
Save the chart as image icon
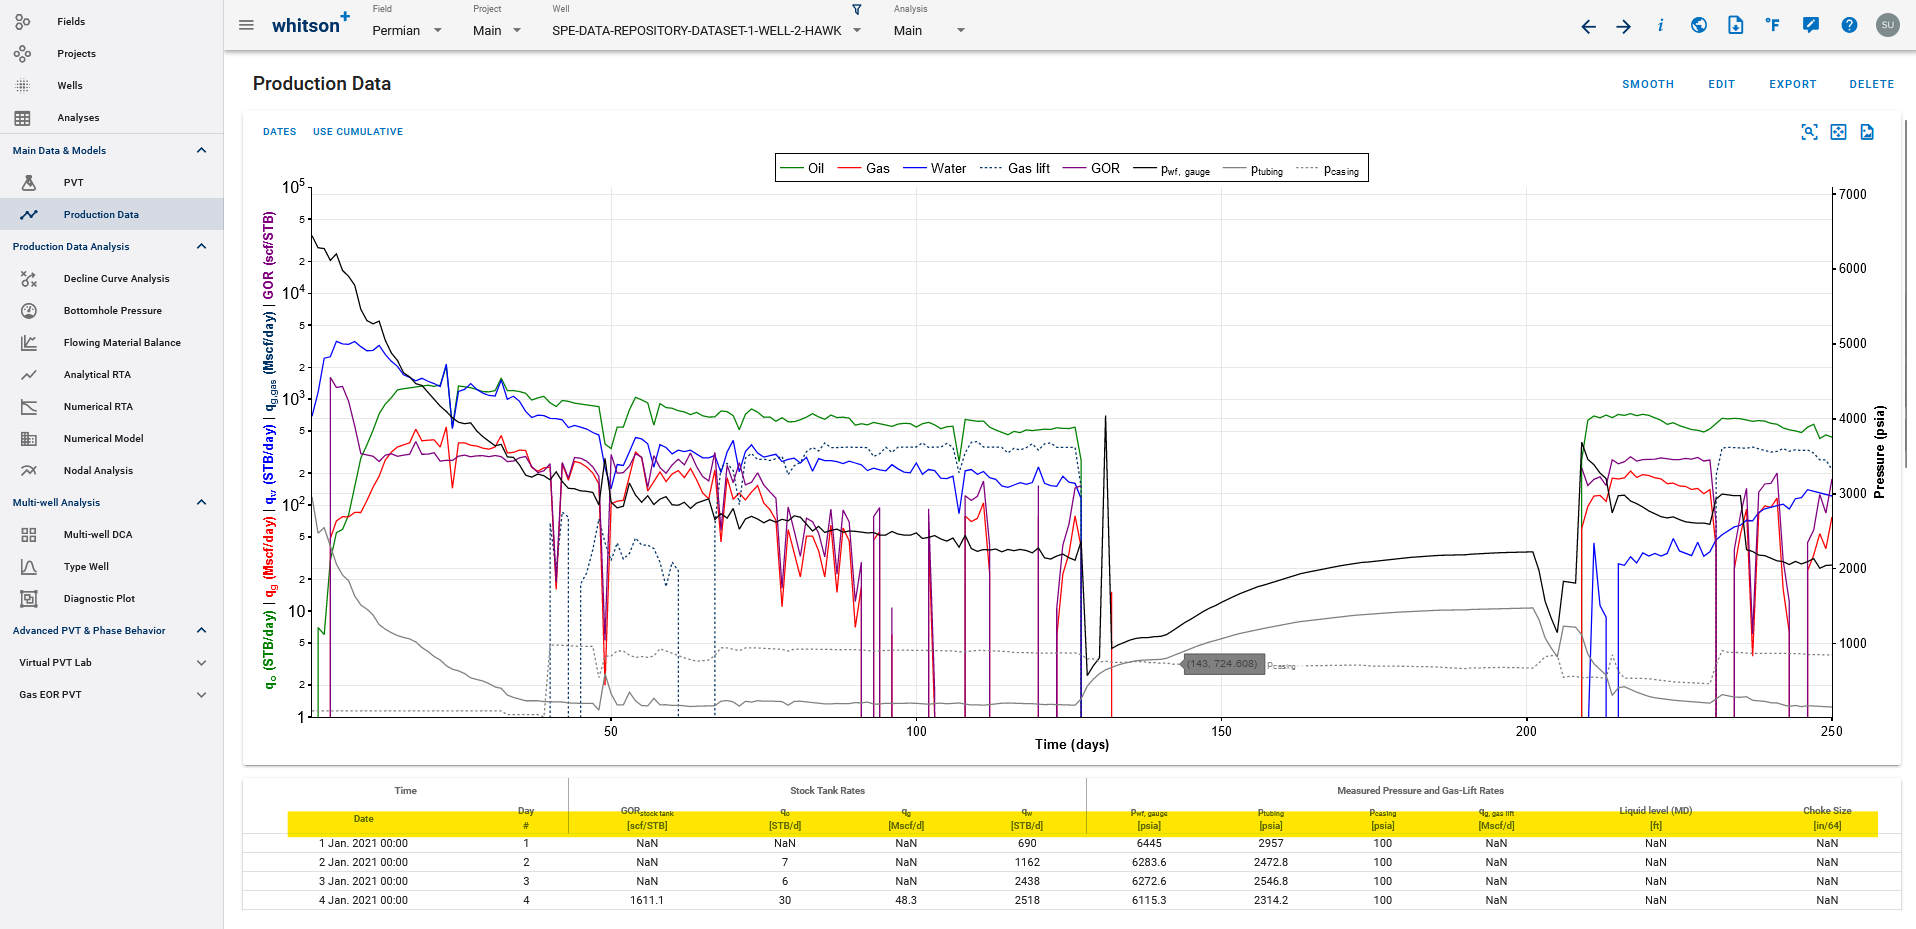1867,132
